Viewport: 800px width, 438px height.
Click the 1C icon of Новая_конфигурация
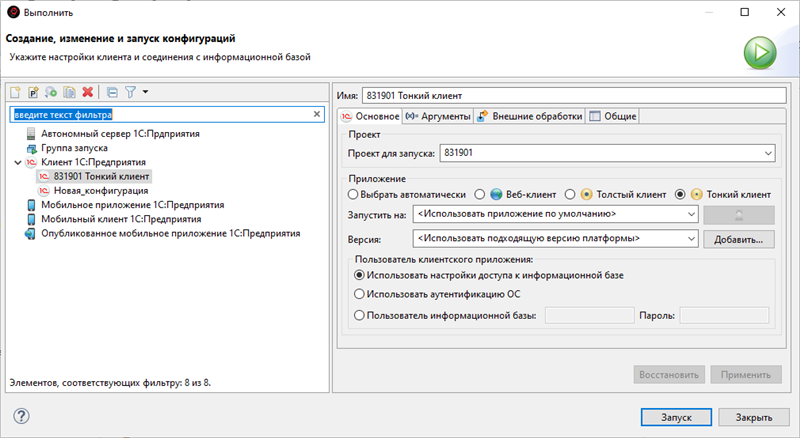pos(44,191)
